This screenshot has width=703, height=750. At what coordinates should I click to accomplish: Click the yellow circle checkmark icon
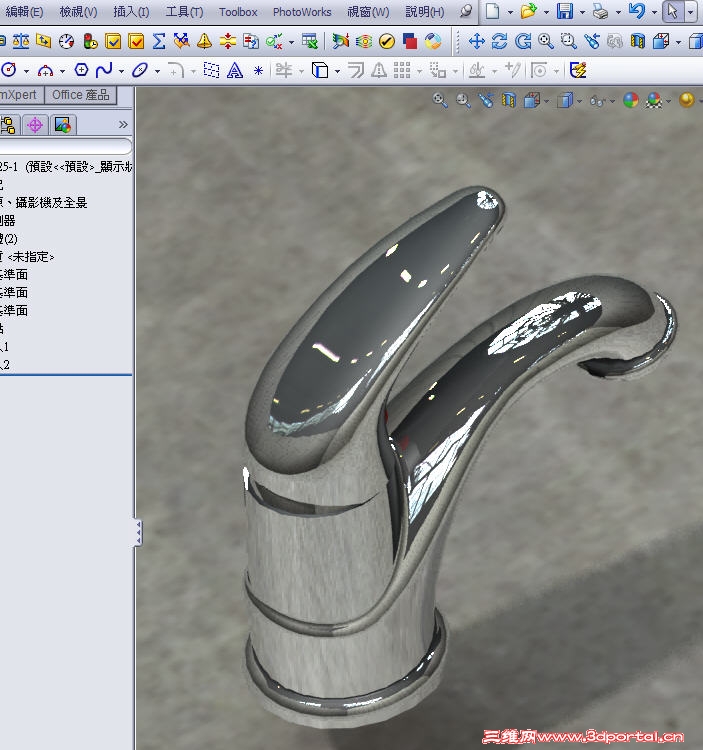387,42
